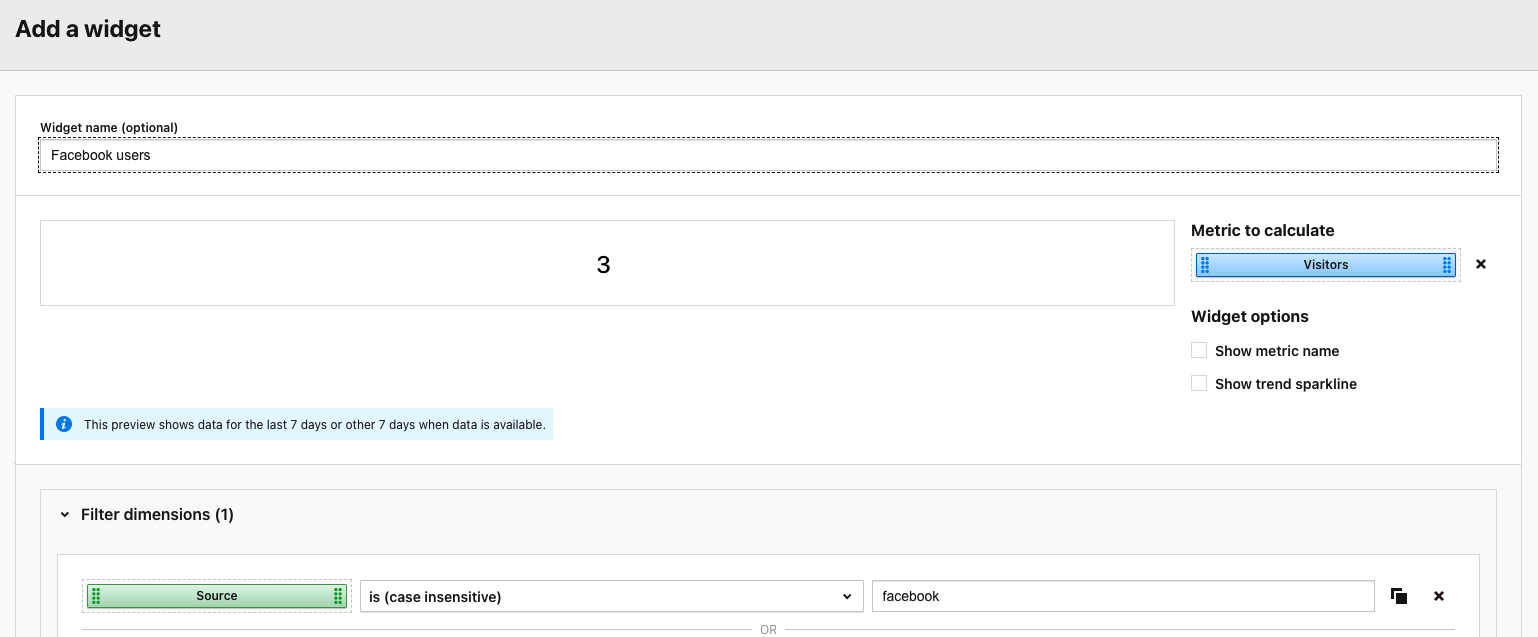The width and height of the screenshot is (1538, 637).
Task: Click the OR divider below the filter
Action: pyautogui.click(x=768, y=630)
